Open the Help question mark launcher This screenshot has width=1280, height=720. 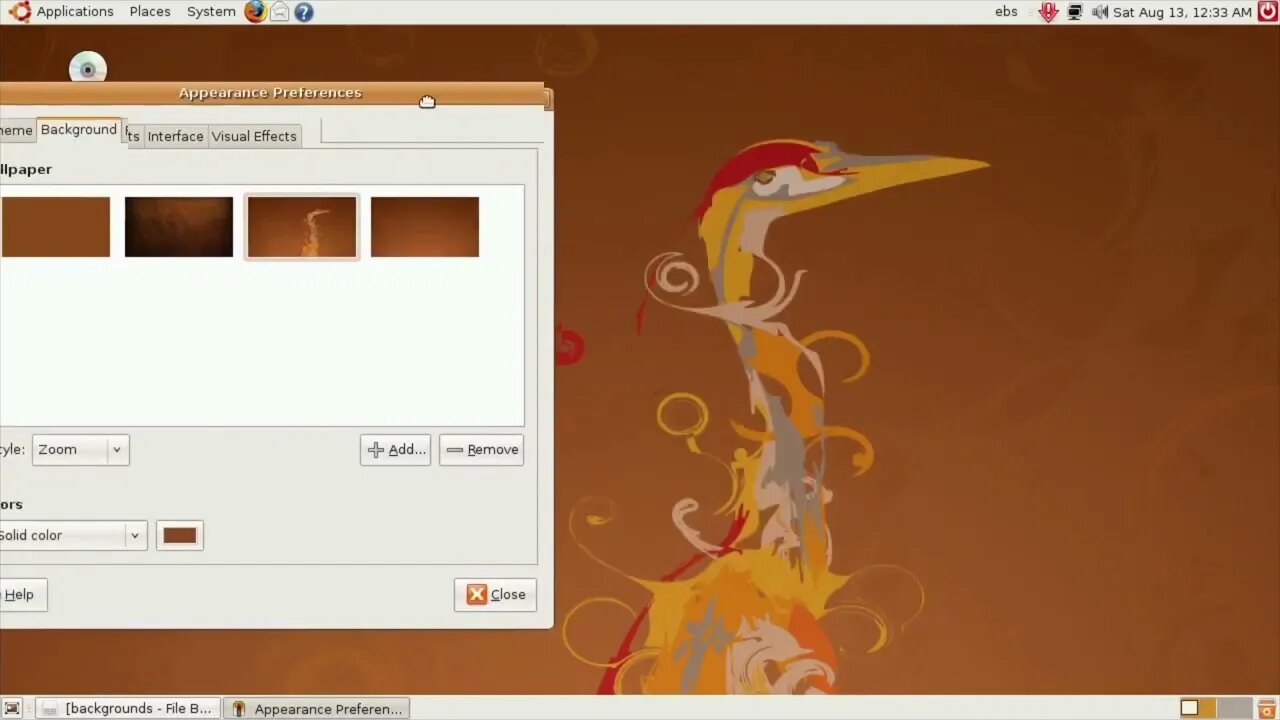point(304,12)
